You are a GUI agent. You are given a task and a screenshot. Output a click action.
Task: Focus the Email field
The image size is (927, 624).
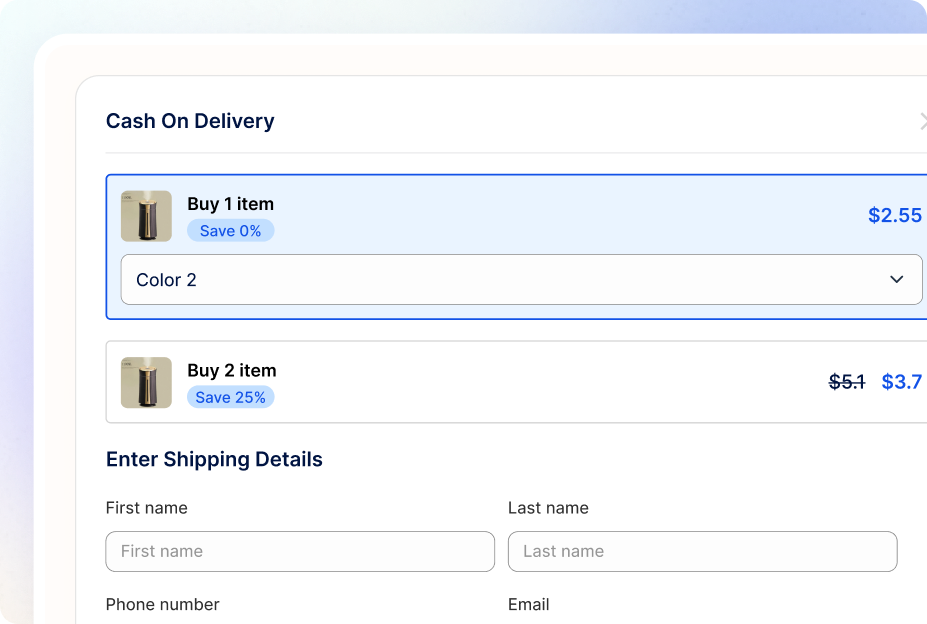click(x=529, y=604)
